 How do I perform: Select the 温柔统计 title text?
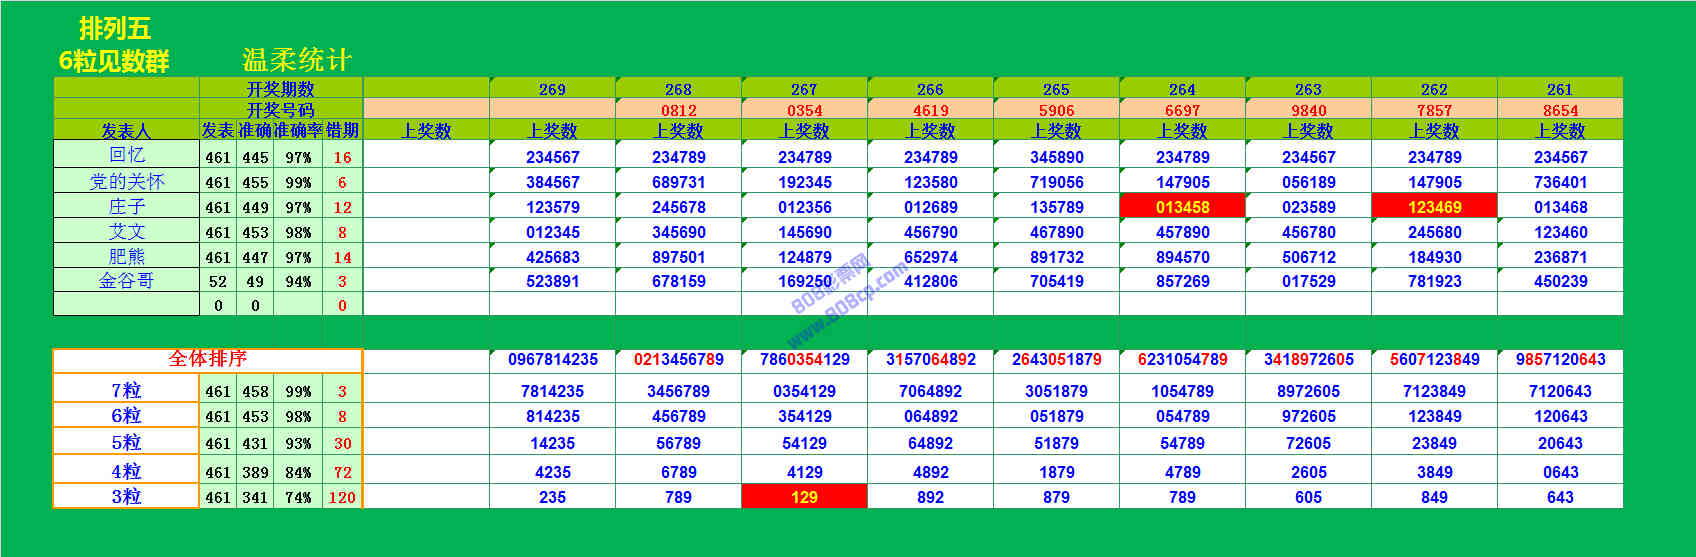[297, 60]
